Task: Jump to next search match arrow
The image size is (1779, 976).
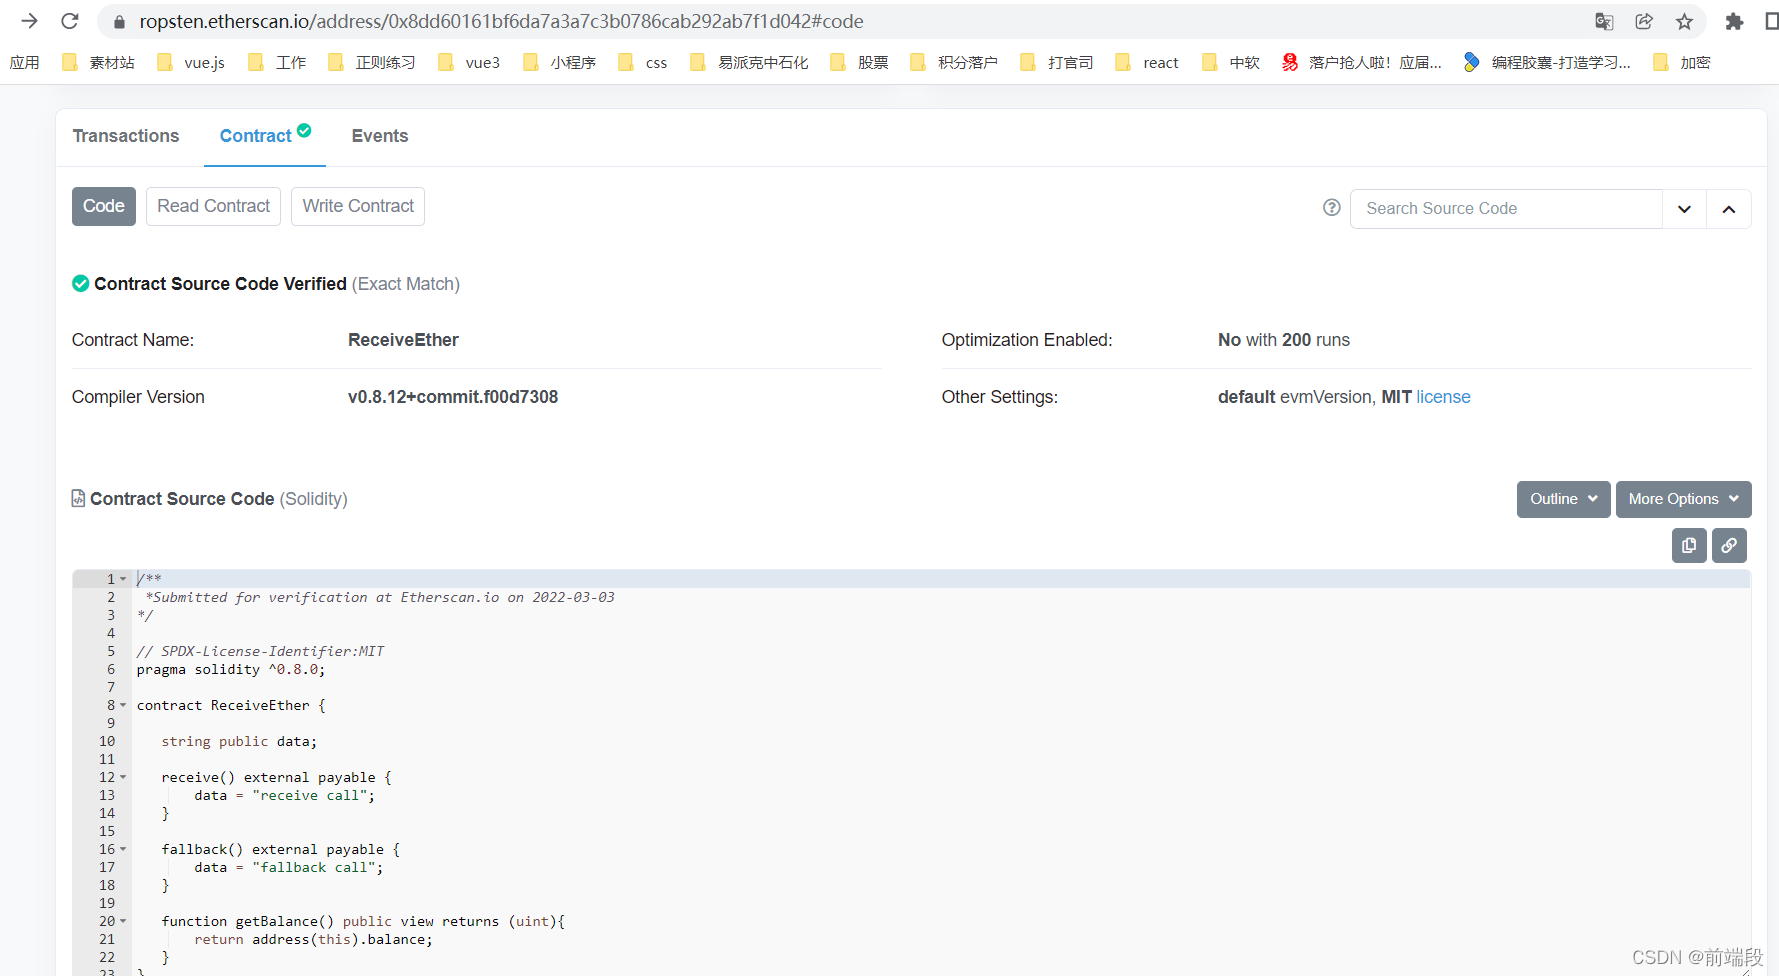Action: point(1684,209)
